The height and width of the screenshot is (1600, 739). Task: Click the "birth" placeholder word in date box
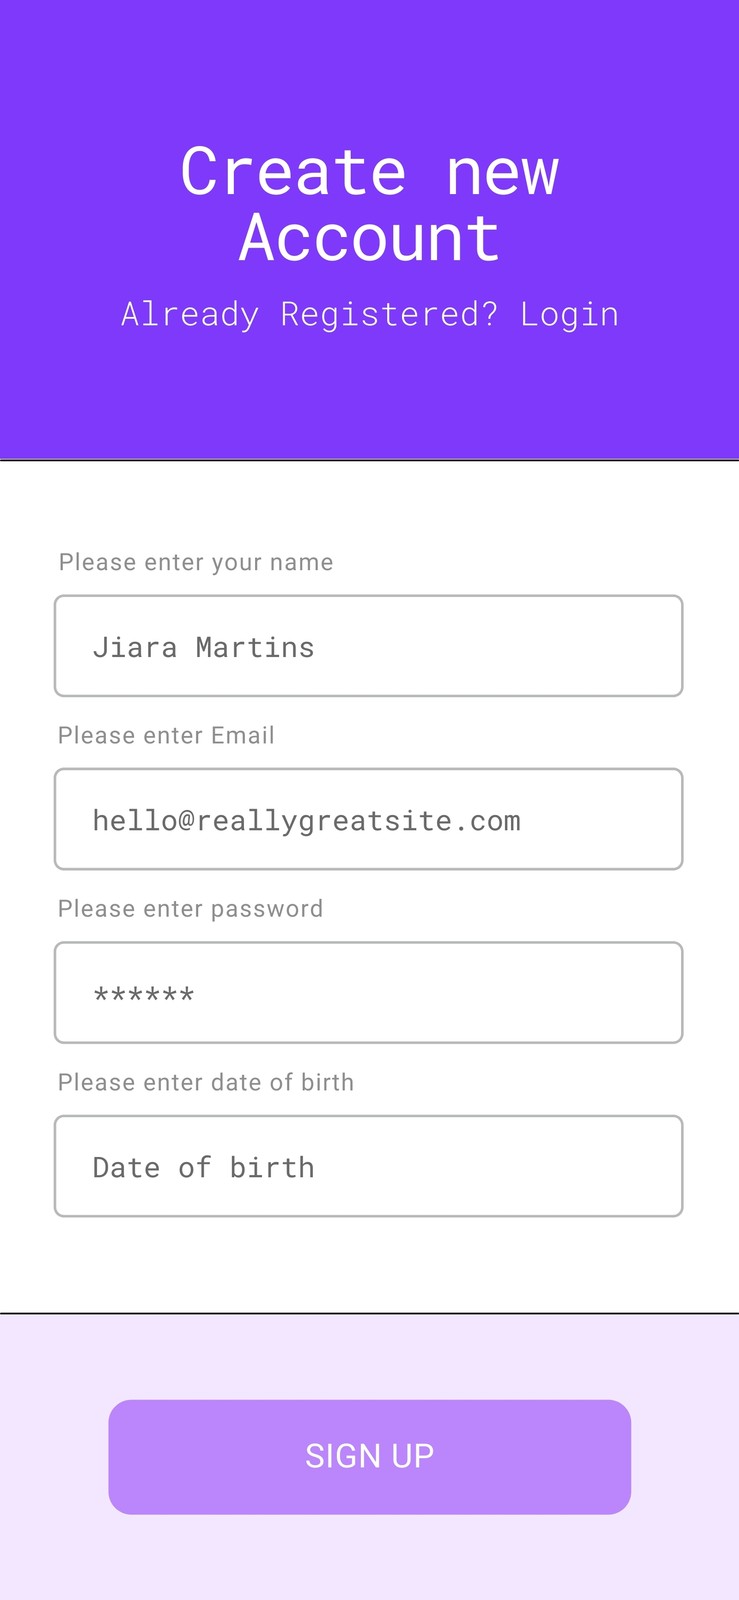coord(272,1167)
